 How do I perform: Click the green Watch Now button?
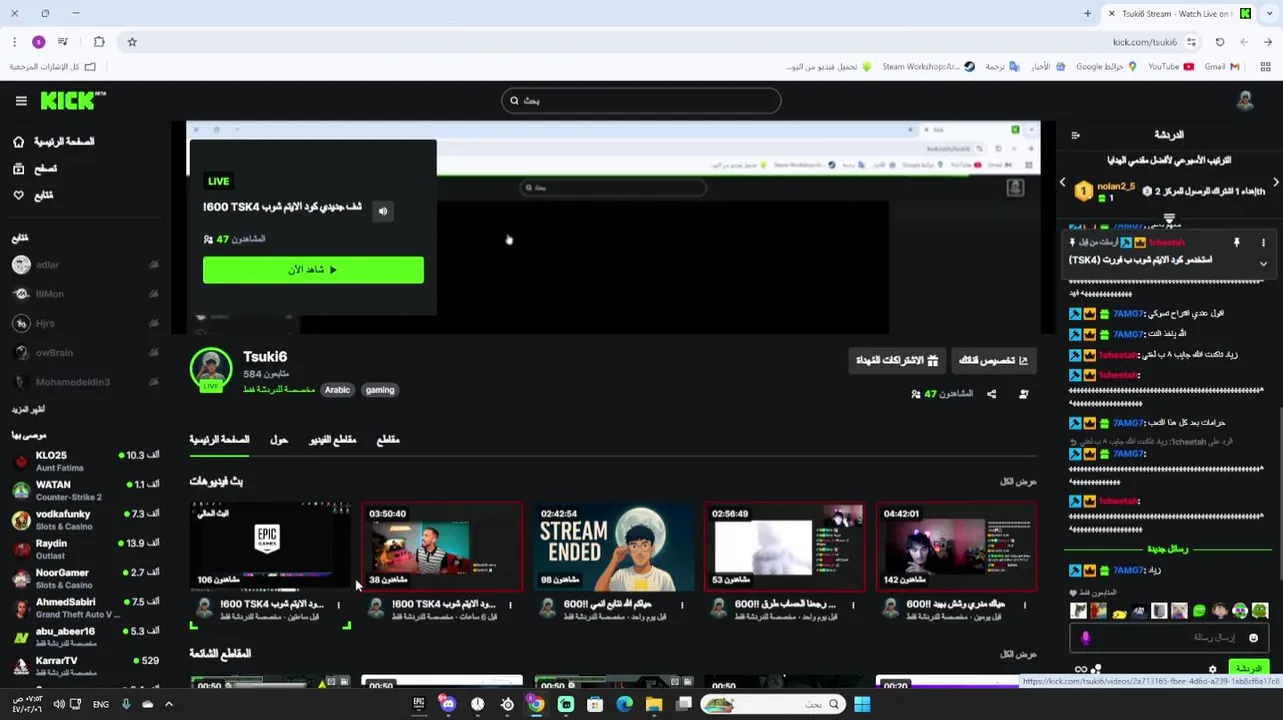[x=313, y=270]
